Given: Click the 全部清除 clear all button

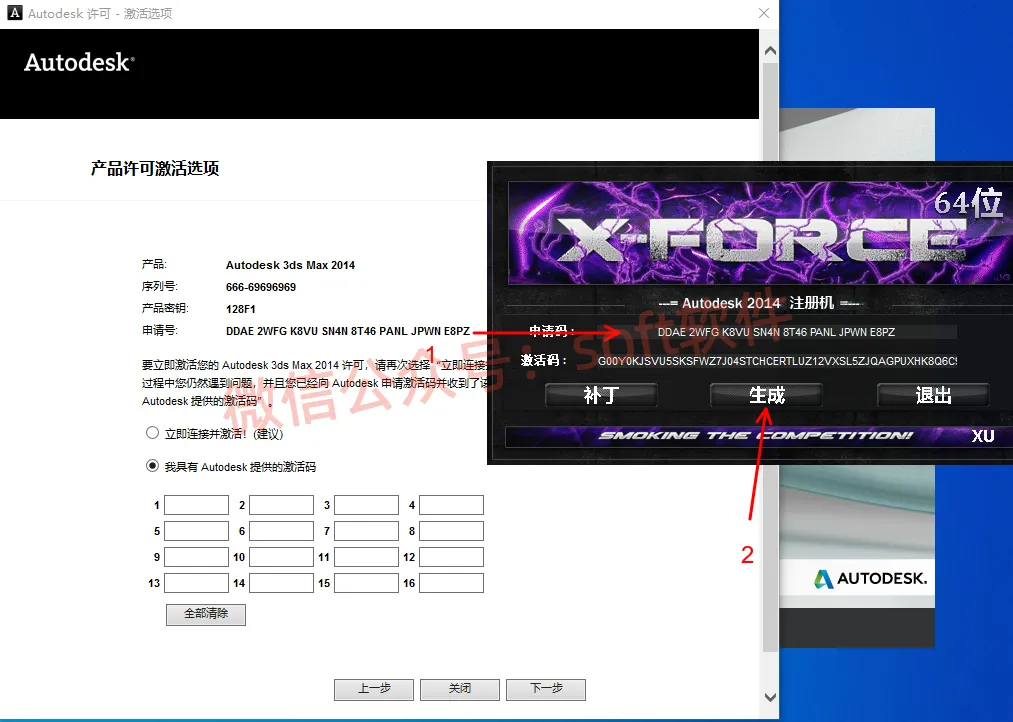Looking at the screenshot, I should [206, 614].
